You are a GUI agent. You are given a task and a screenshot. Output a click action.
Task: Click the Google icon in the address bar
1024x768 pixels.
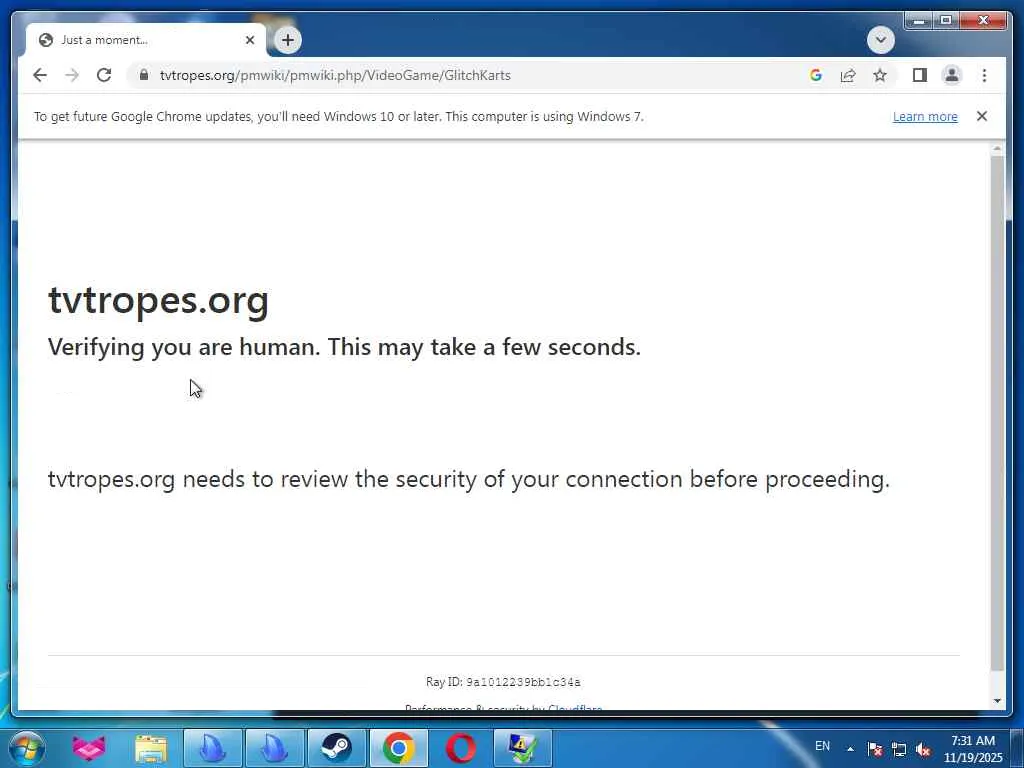[816, 75]
